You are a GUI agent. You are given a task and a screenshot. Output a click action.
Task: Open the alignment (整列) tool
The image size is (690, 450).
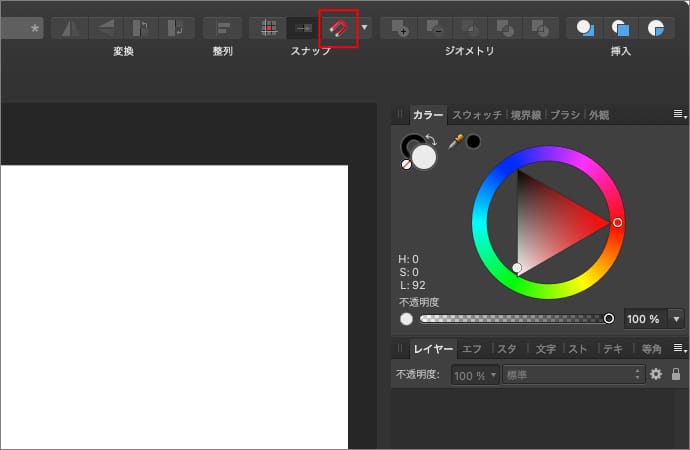[222, 28]
